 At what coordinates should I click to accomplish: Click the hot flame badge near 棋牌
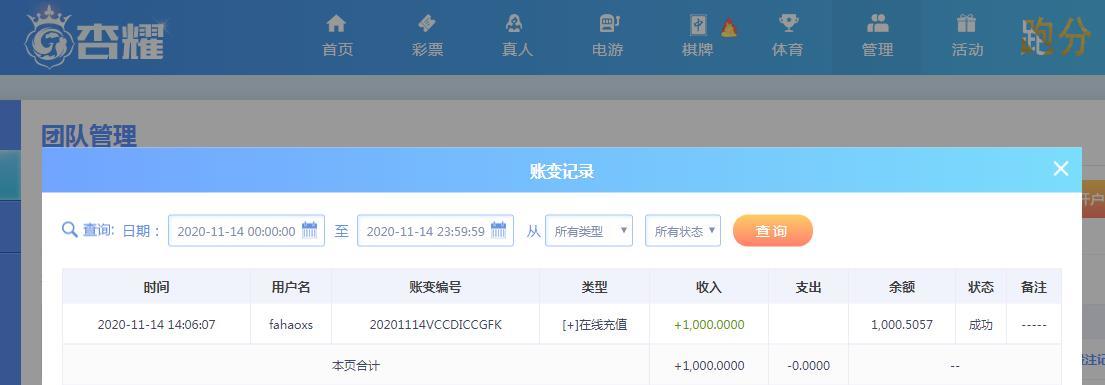pos(729,28)
